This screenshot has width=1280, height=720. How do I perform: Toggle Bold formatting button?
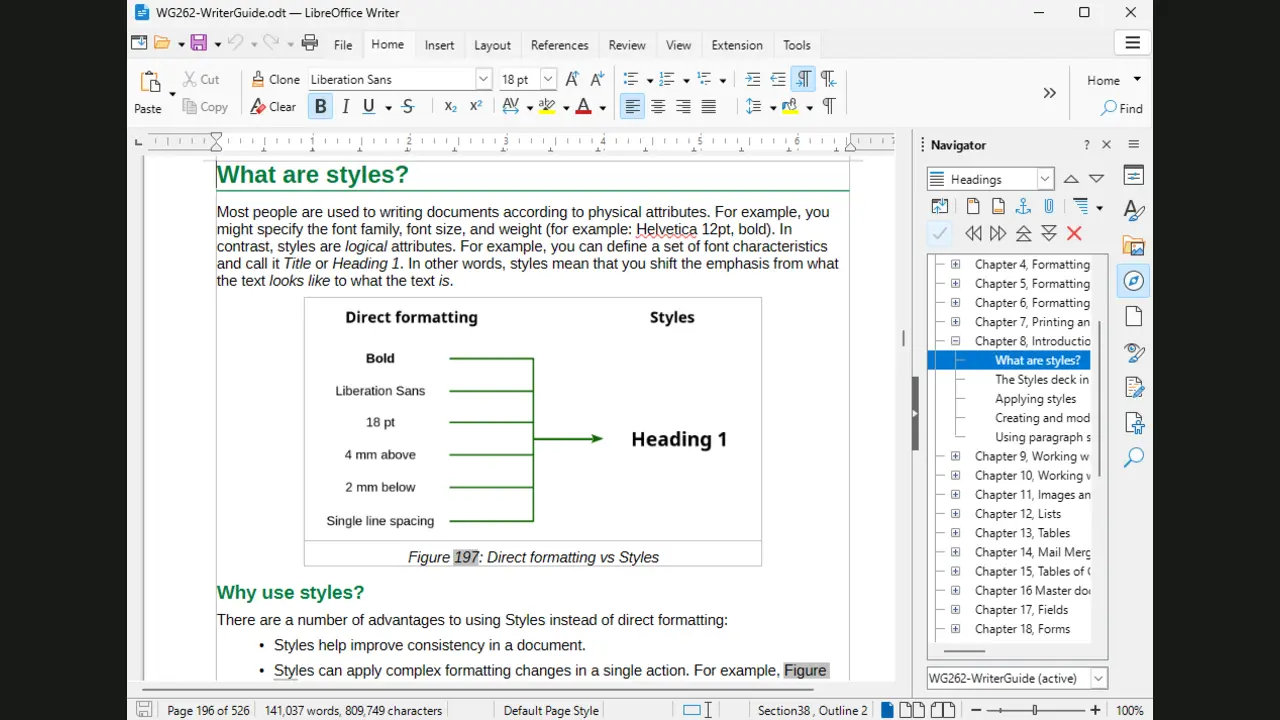tap(320, 107)
